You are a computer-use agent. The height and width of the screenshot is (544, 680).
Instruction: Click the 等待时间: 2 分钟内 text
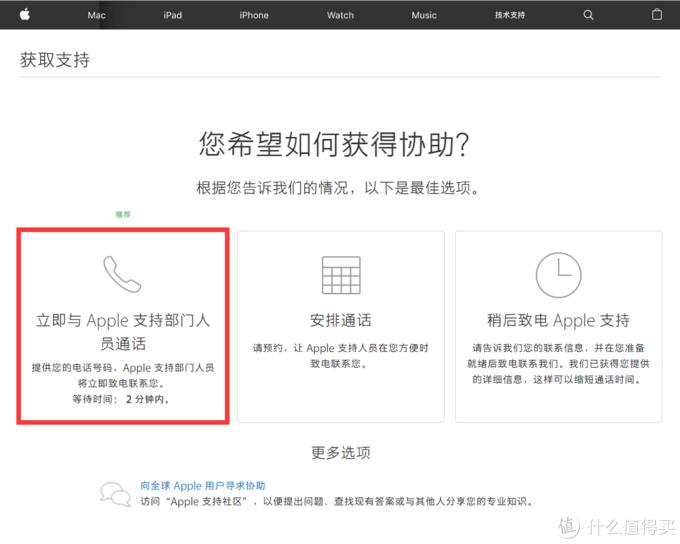[x=121, y=399]
